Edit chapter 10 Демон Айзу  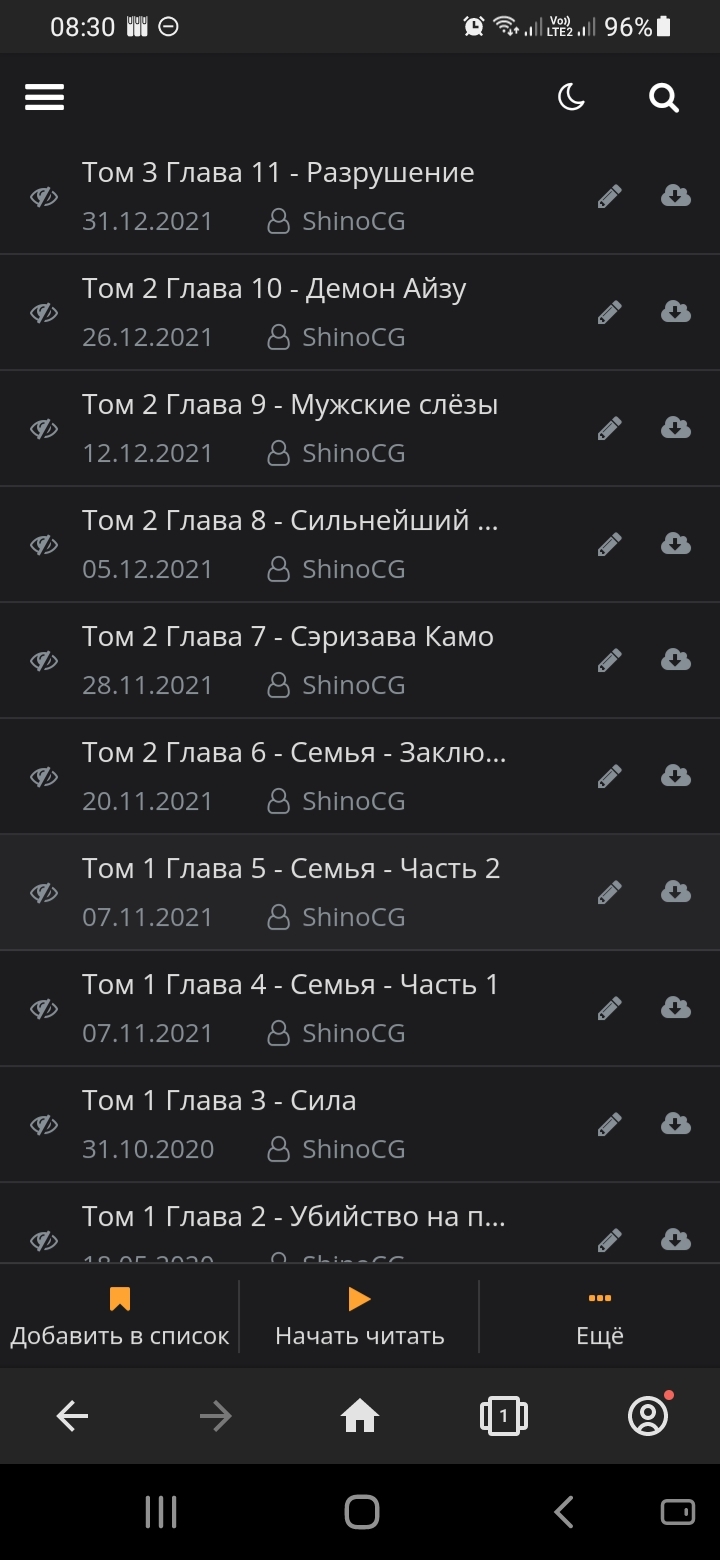[609, 313]
